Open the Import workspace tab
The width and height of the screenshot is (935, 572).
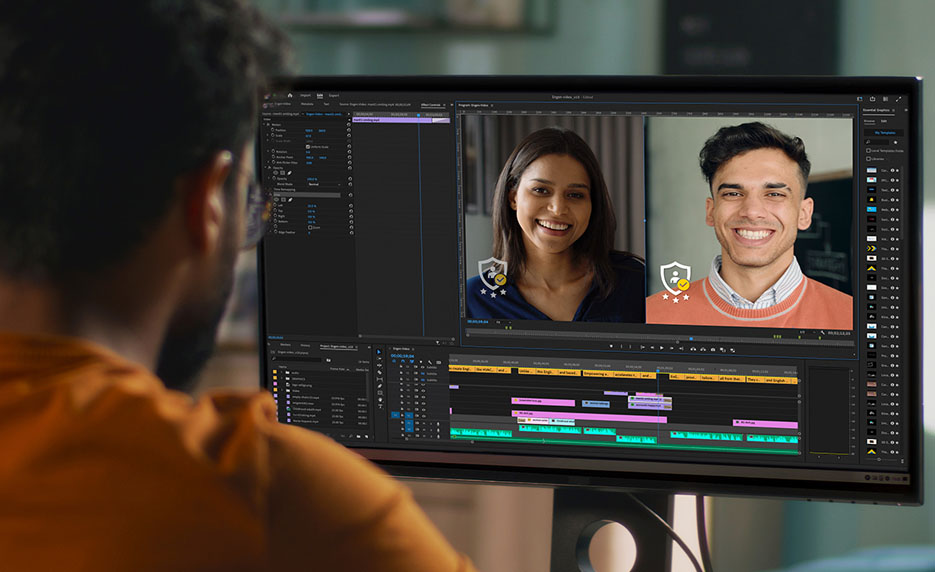click(x=305, y=95)
